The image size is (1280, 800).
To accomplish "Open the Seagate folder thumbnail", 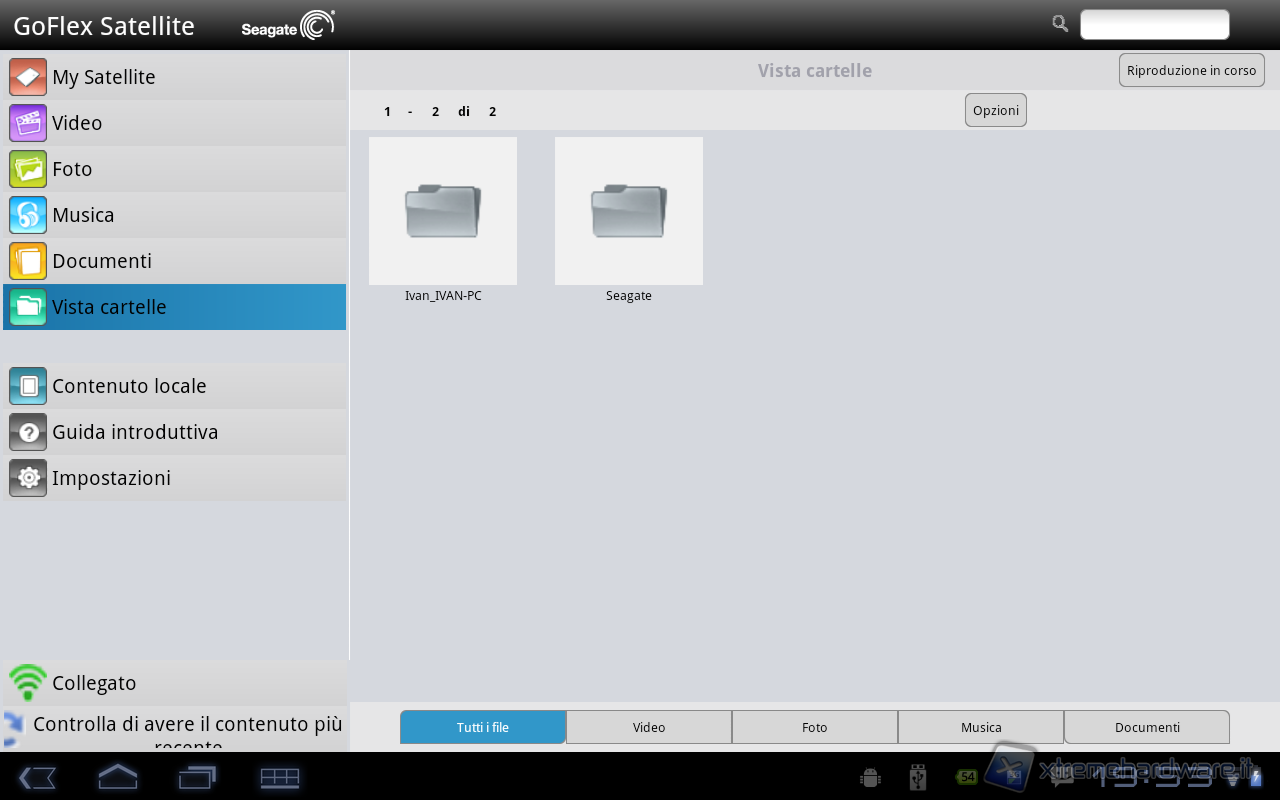I will [629, 211].
